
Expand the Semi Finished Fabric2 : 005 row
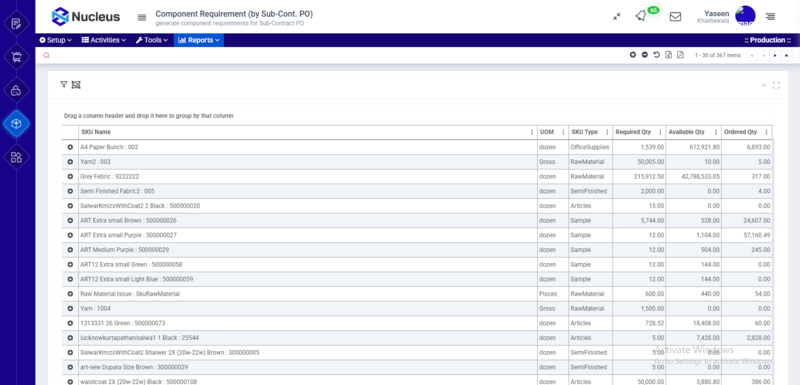click(70, 191)
